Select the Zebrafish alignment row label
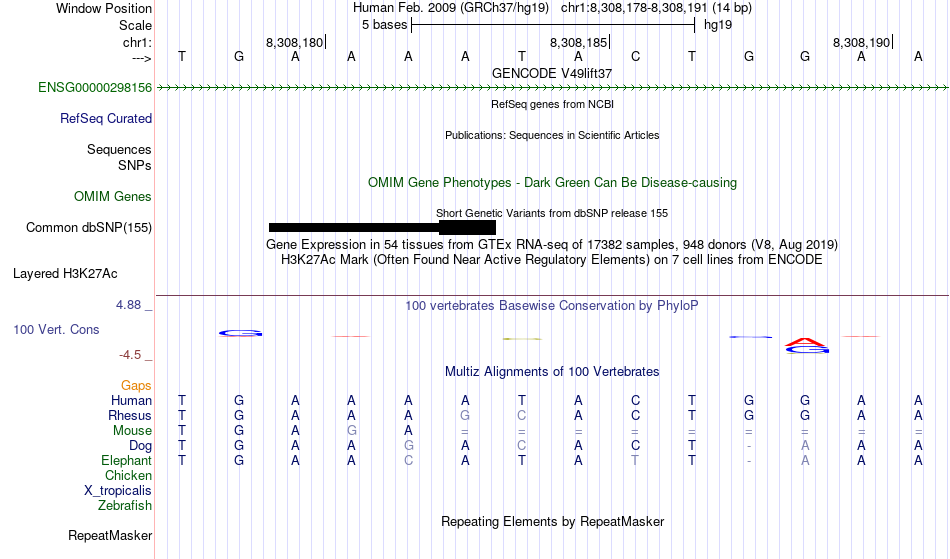The height and width of the screenshot is (559, 950). [125, 506]
